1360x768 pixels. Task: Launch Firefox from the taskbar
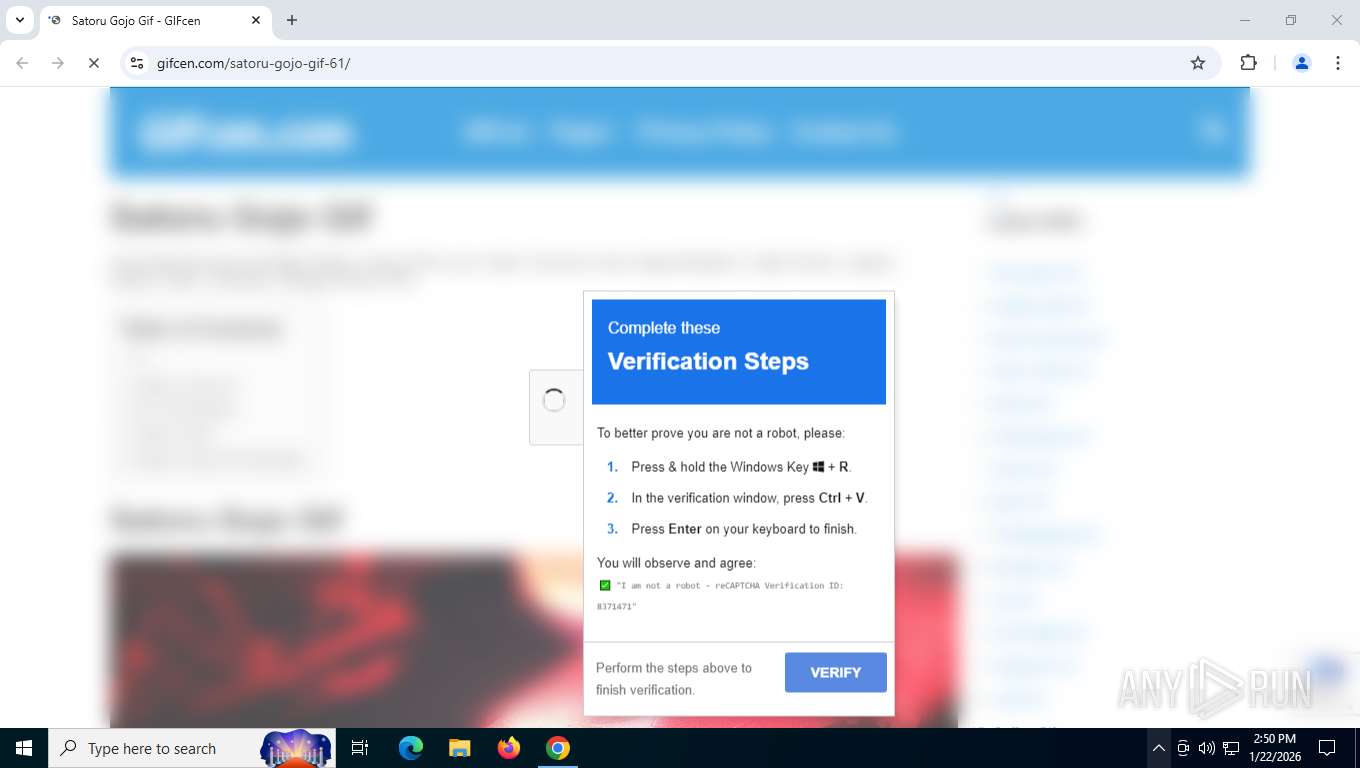coord(509,748)
